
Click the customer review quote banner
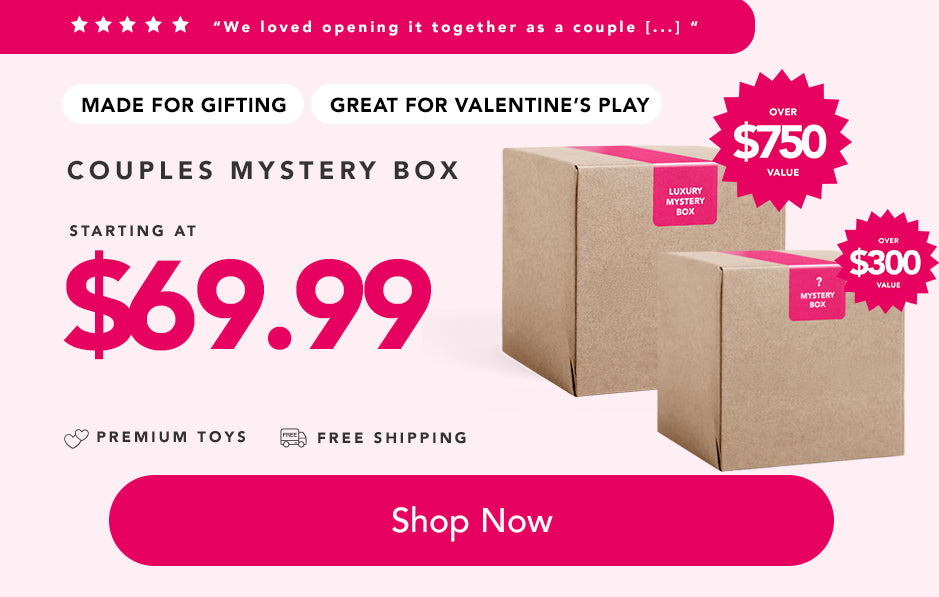click(377, 26)
